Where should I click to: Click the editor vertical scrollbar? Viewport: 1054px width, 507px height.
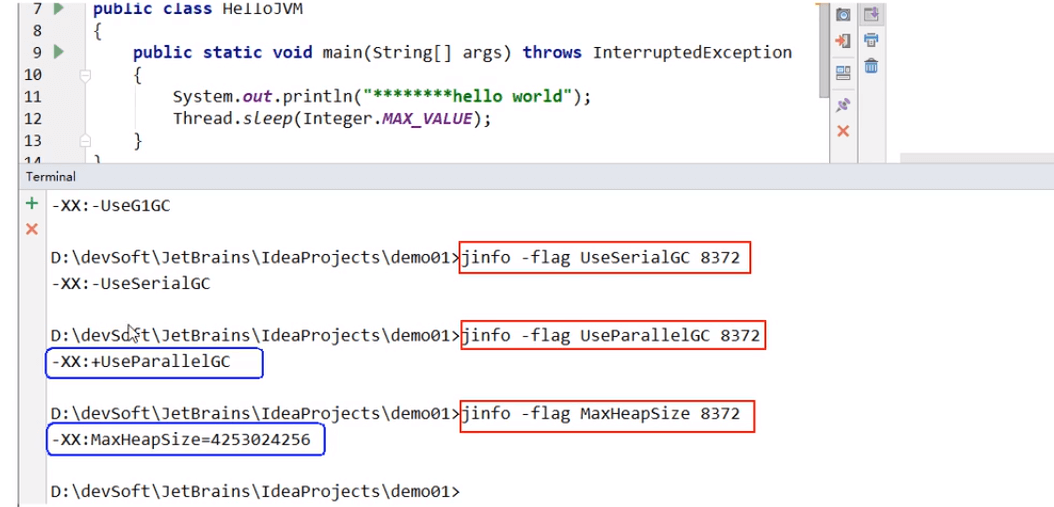tap(824, 51)
